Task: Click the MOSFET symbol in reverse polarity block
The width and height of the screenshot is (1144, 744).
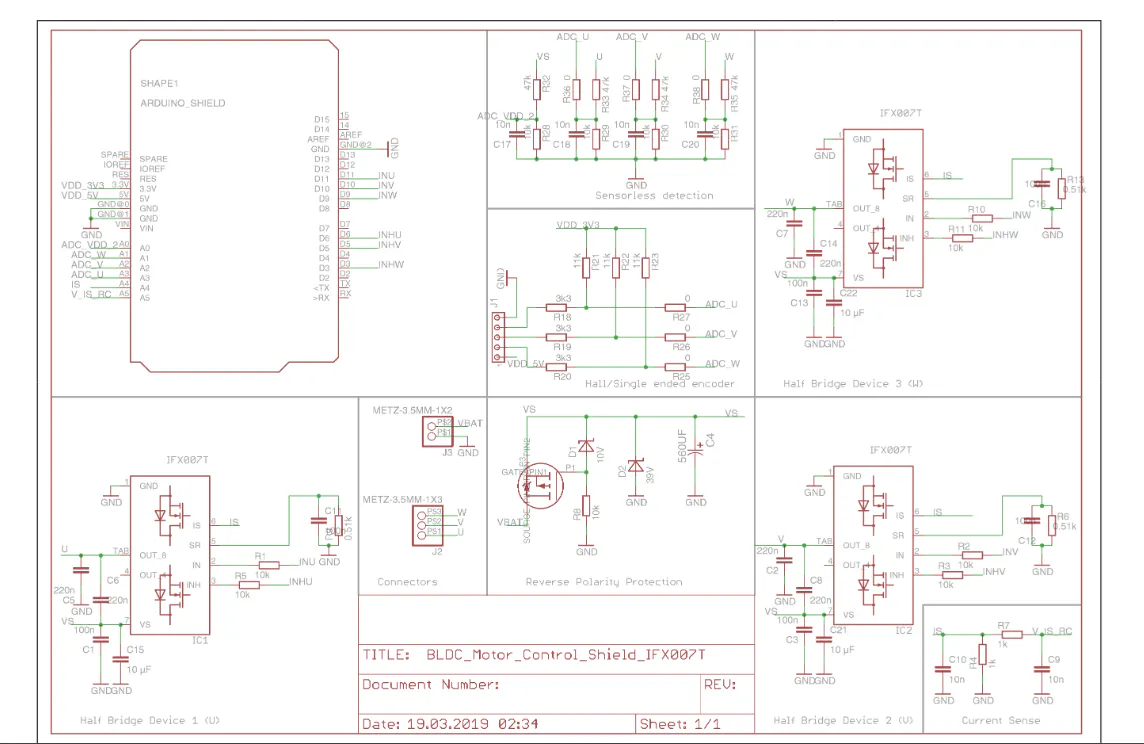Action: point(541,487)
